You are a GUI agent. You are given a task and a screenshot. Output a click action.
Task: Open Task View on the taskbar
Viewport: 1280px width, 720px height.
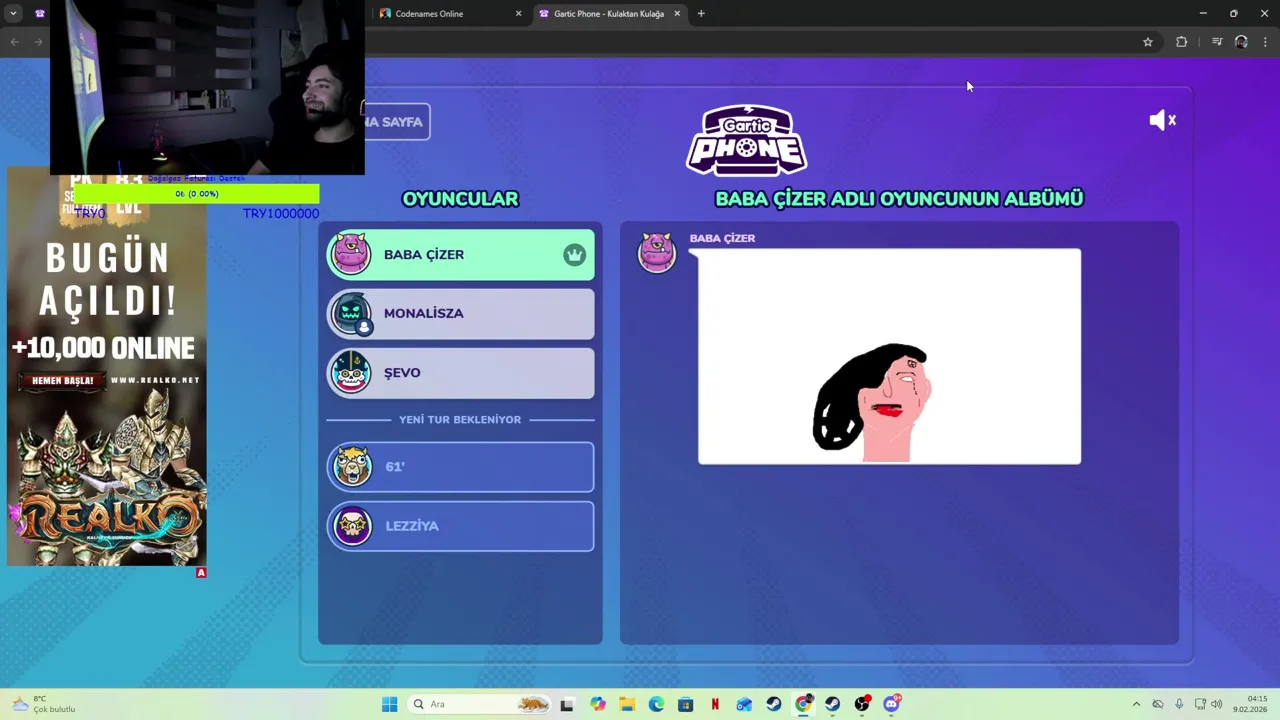pos(567,704)
